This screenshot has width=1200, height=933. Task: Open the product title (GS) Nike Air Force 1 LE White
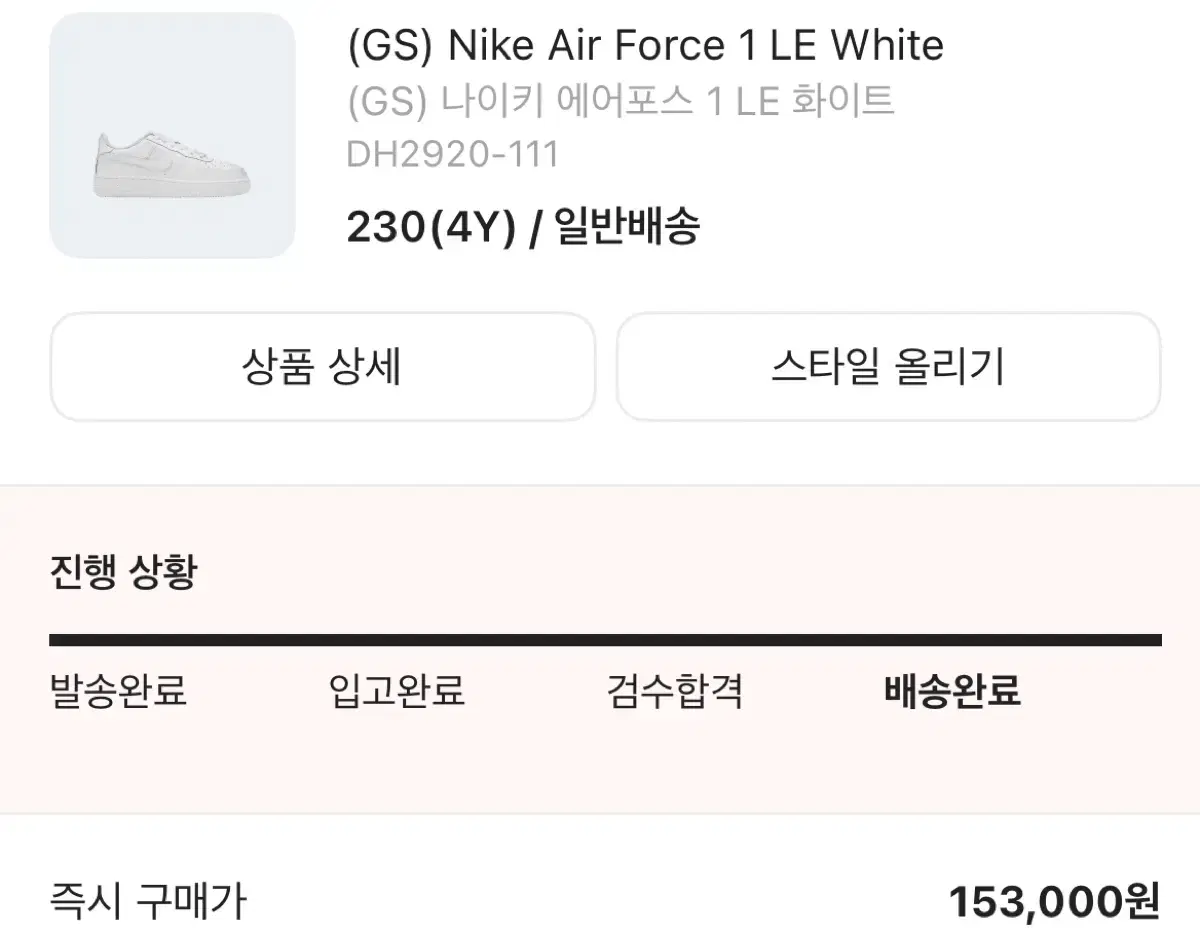[643, 45]
